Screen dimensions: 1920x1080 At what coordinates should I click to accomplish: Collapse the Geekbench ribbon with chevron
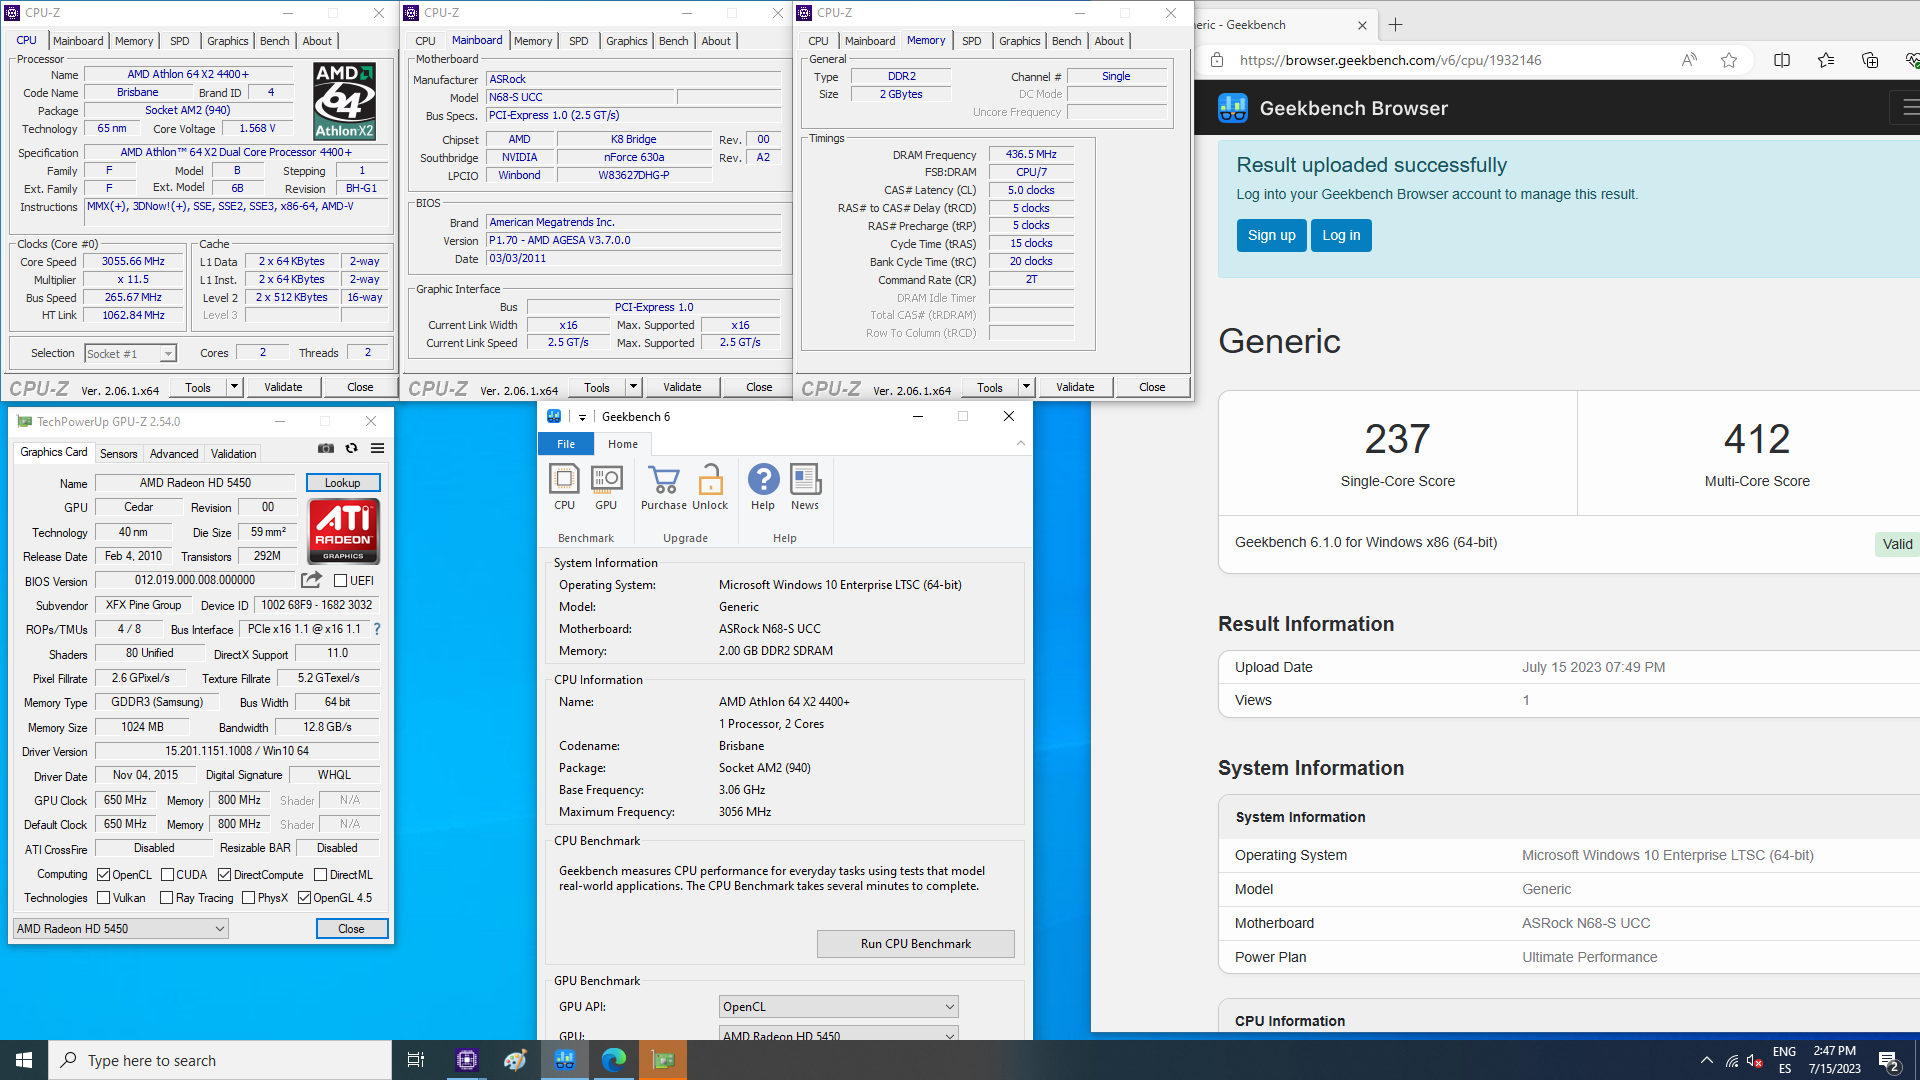tap(1020, 444)
